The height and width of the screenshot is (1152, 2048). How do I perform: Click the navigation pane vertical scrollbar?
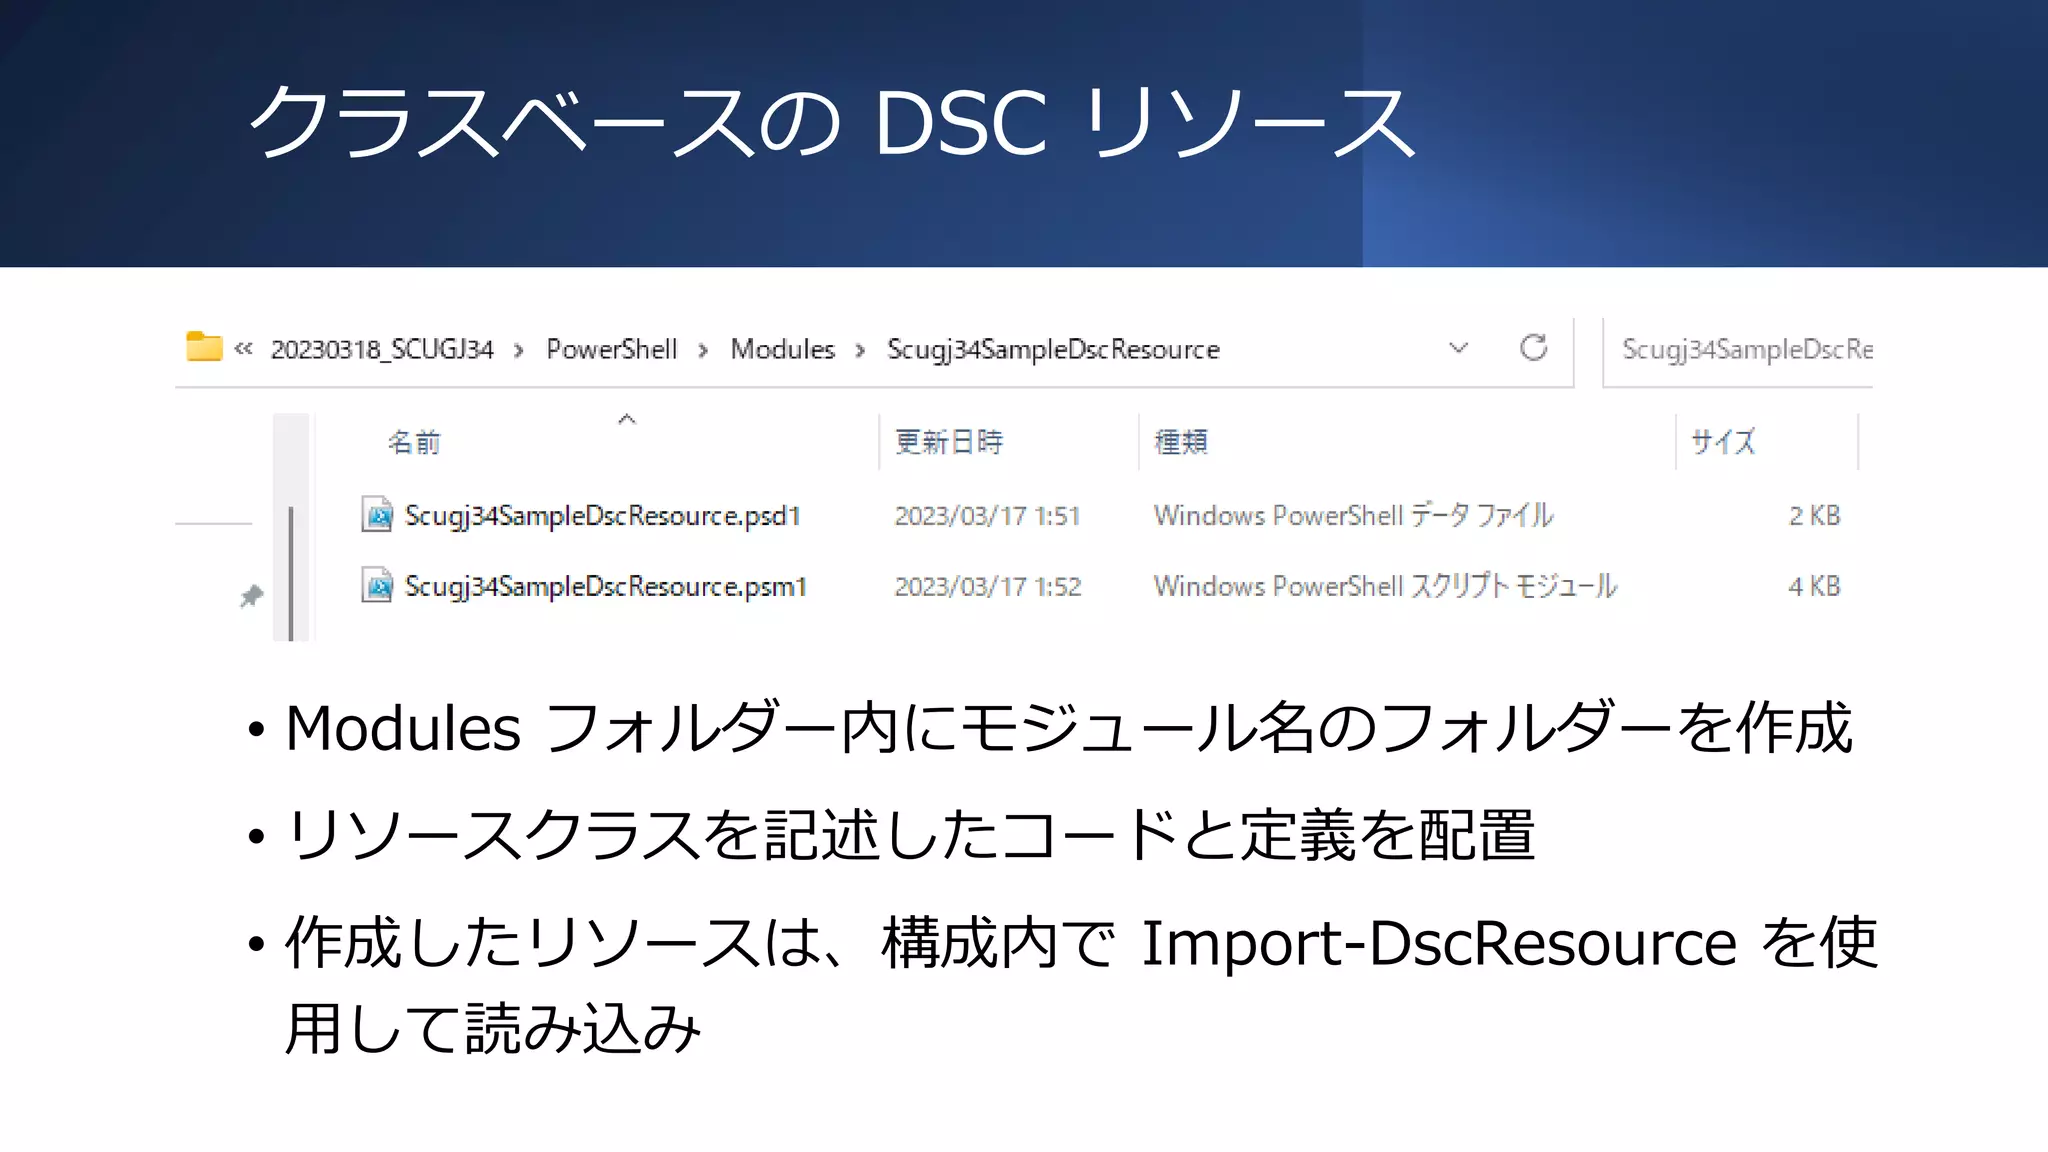point(291,573)
